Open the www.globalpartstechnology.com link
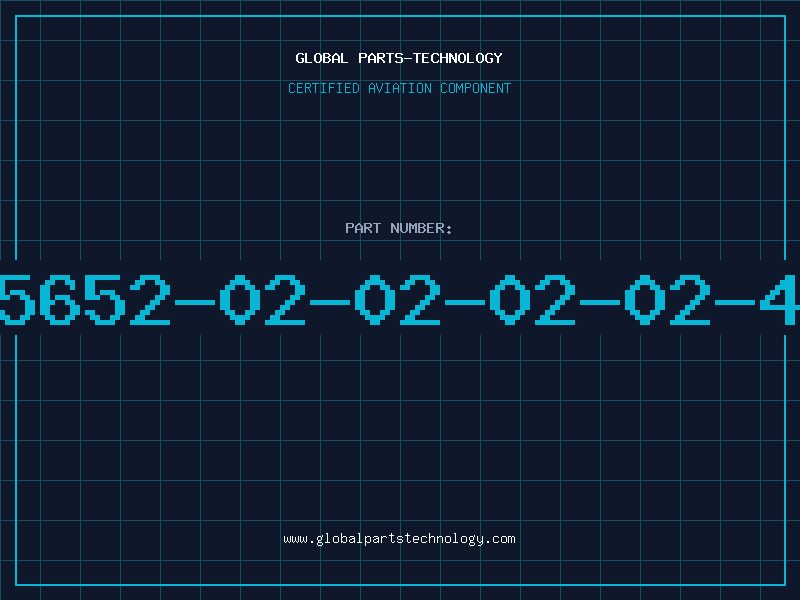Screen dimensions: 800x600 click(399, 539)
